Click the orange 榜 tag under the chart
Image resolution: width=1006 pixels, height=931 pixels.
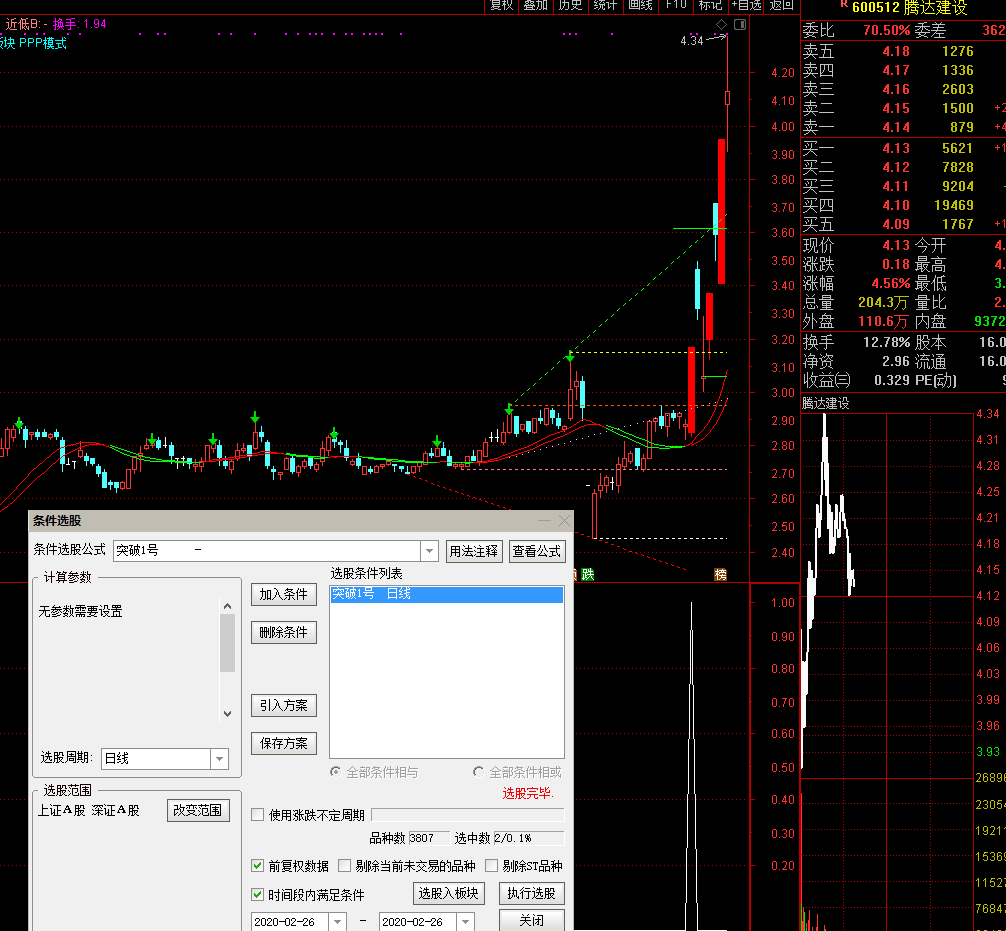[x=720, y=574]
